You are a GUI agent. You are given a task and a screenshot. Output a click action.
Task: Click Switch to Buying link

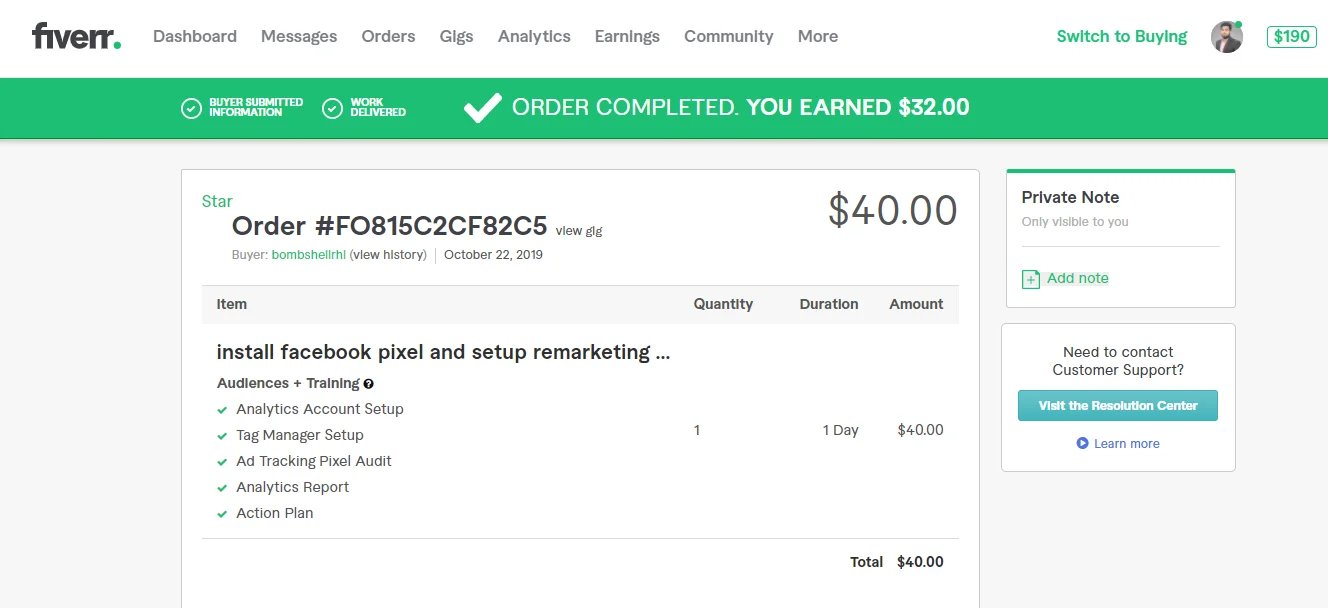(1121, 37)
